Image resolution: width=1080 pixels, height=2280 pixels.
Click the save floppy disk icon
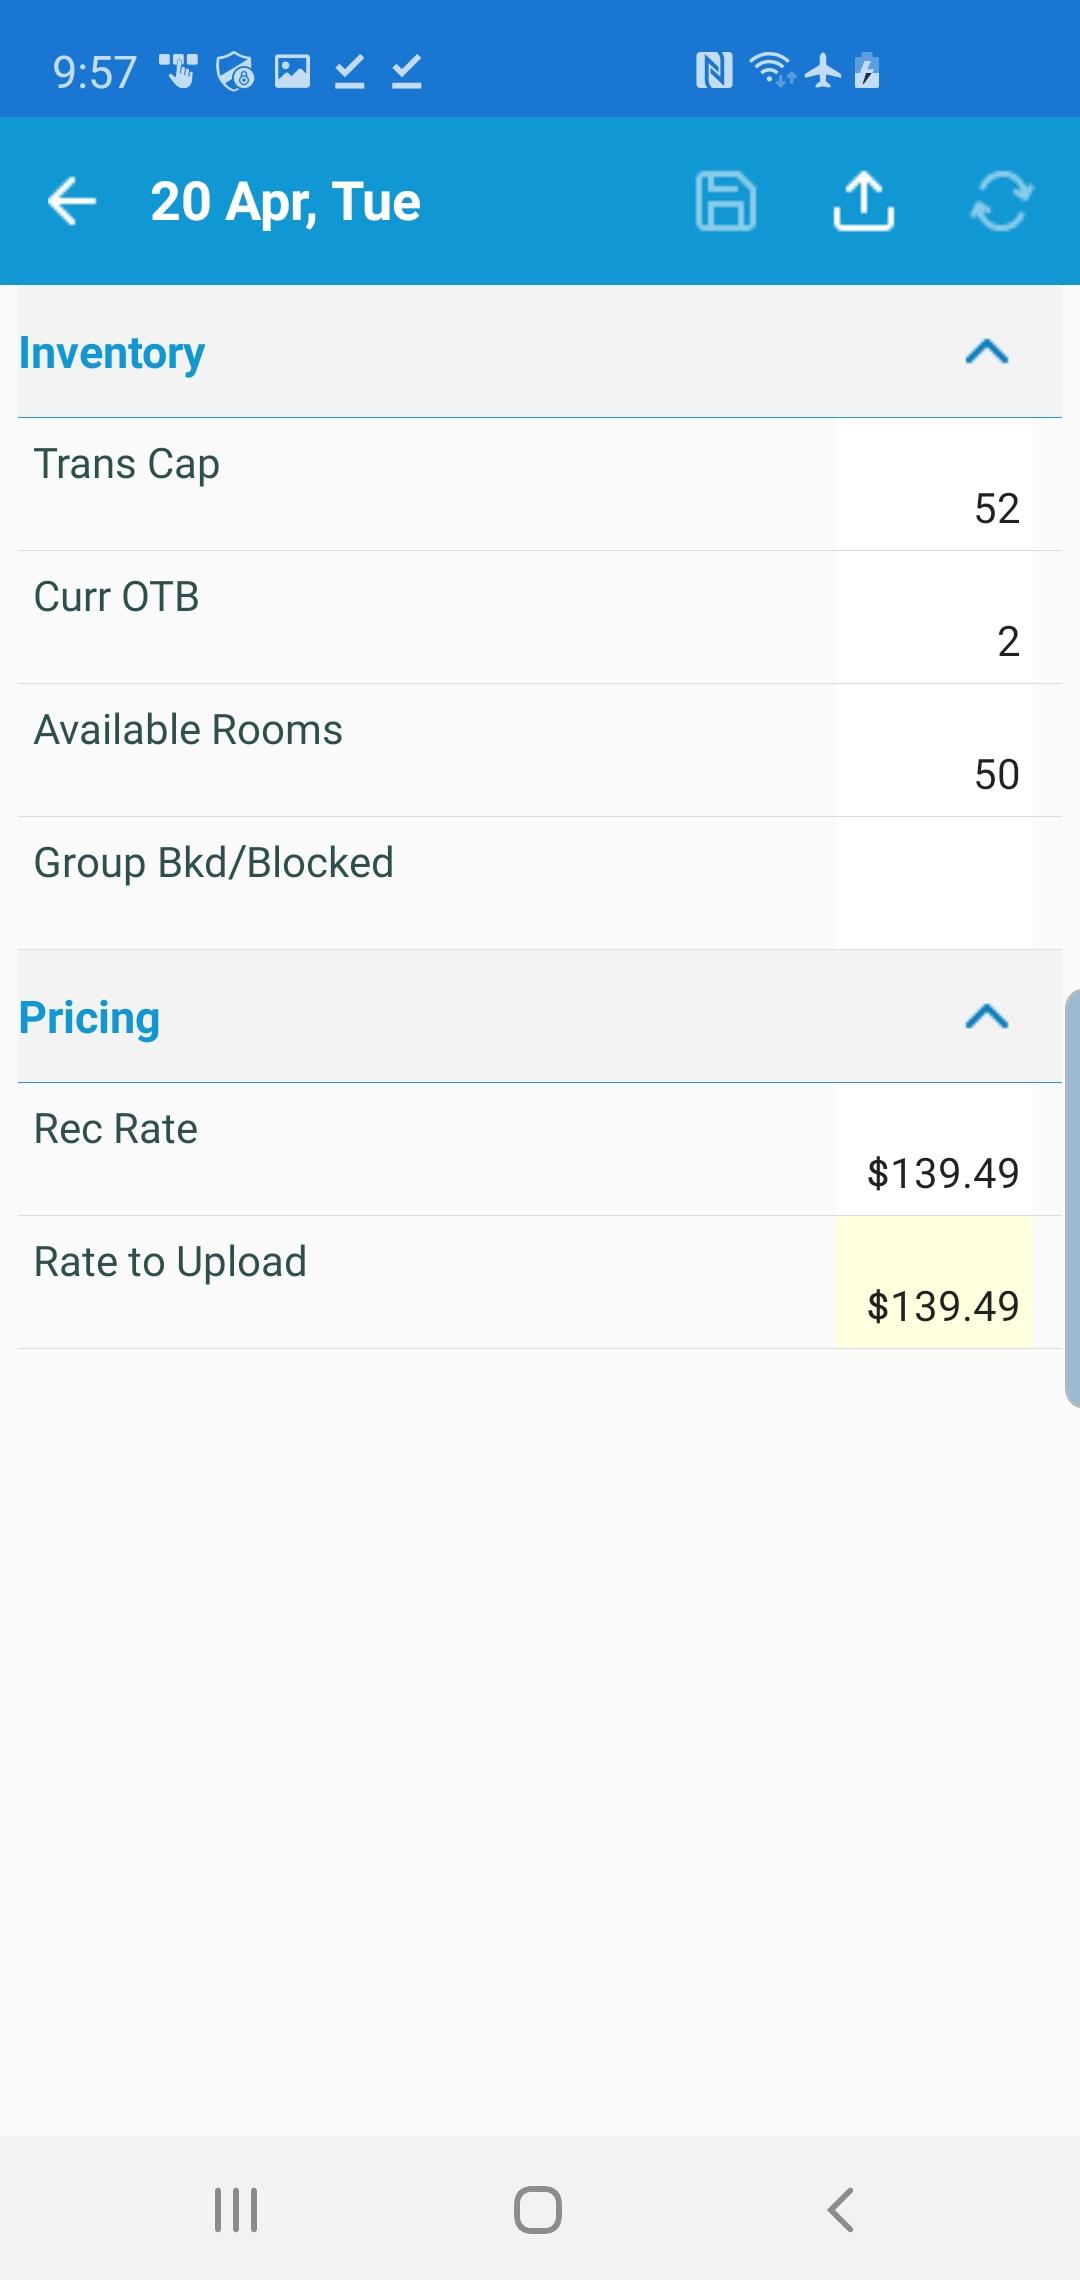pyautogui.click(x=726, y=201)
